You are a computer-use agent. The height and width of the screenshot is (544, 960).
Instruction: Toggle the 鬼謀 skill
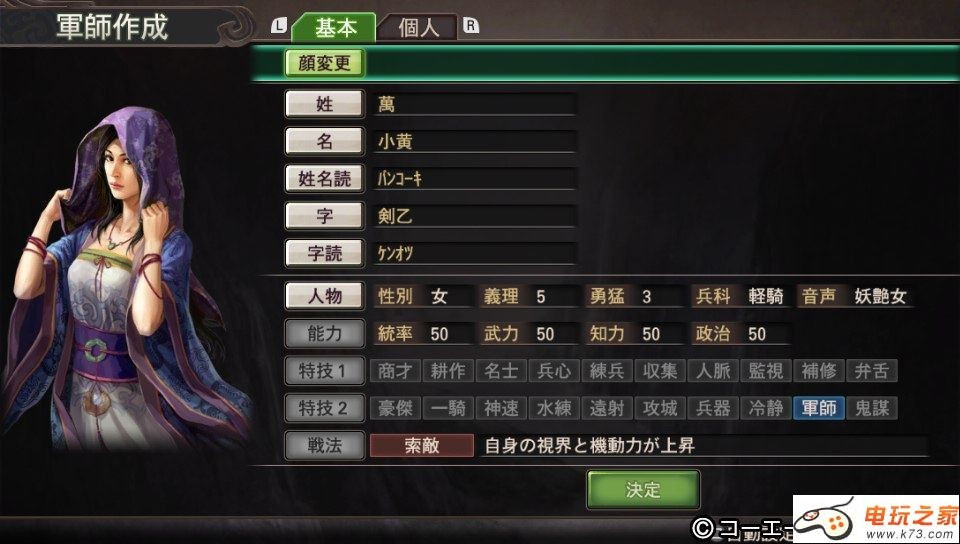(872, 408)
